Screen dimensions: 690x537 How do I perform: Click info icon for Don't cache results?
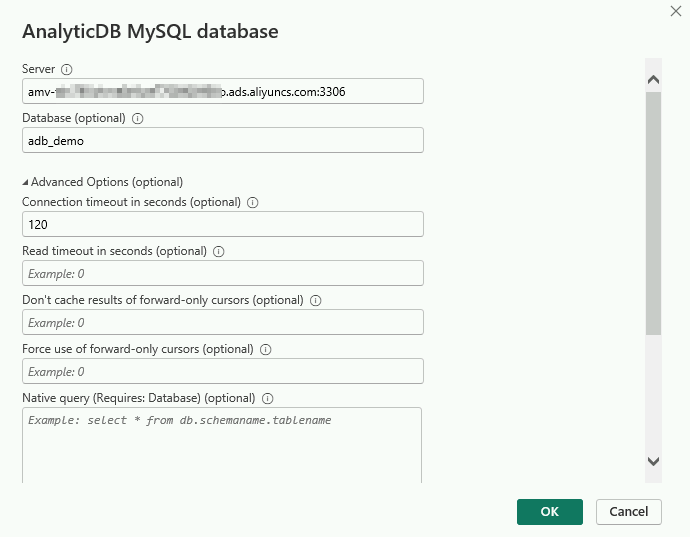(314, 300)
